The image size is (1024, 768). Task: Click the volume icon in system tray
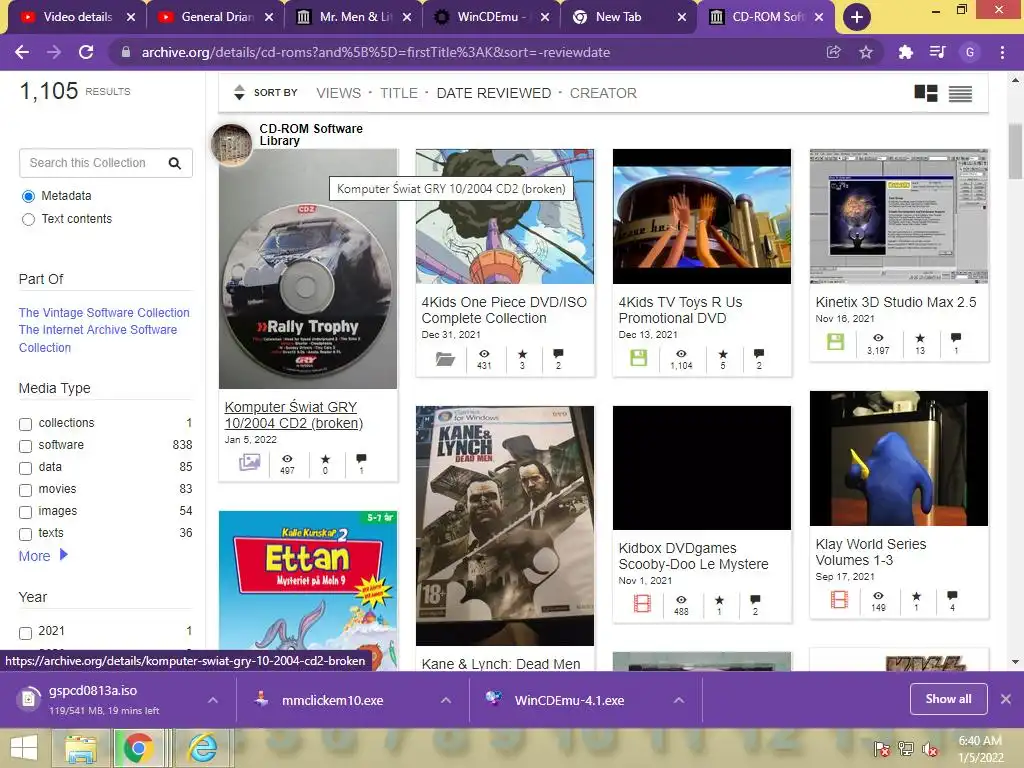931,749
